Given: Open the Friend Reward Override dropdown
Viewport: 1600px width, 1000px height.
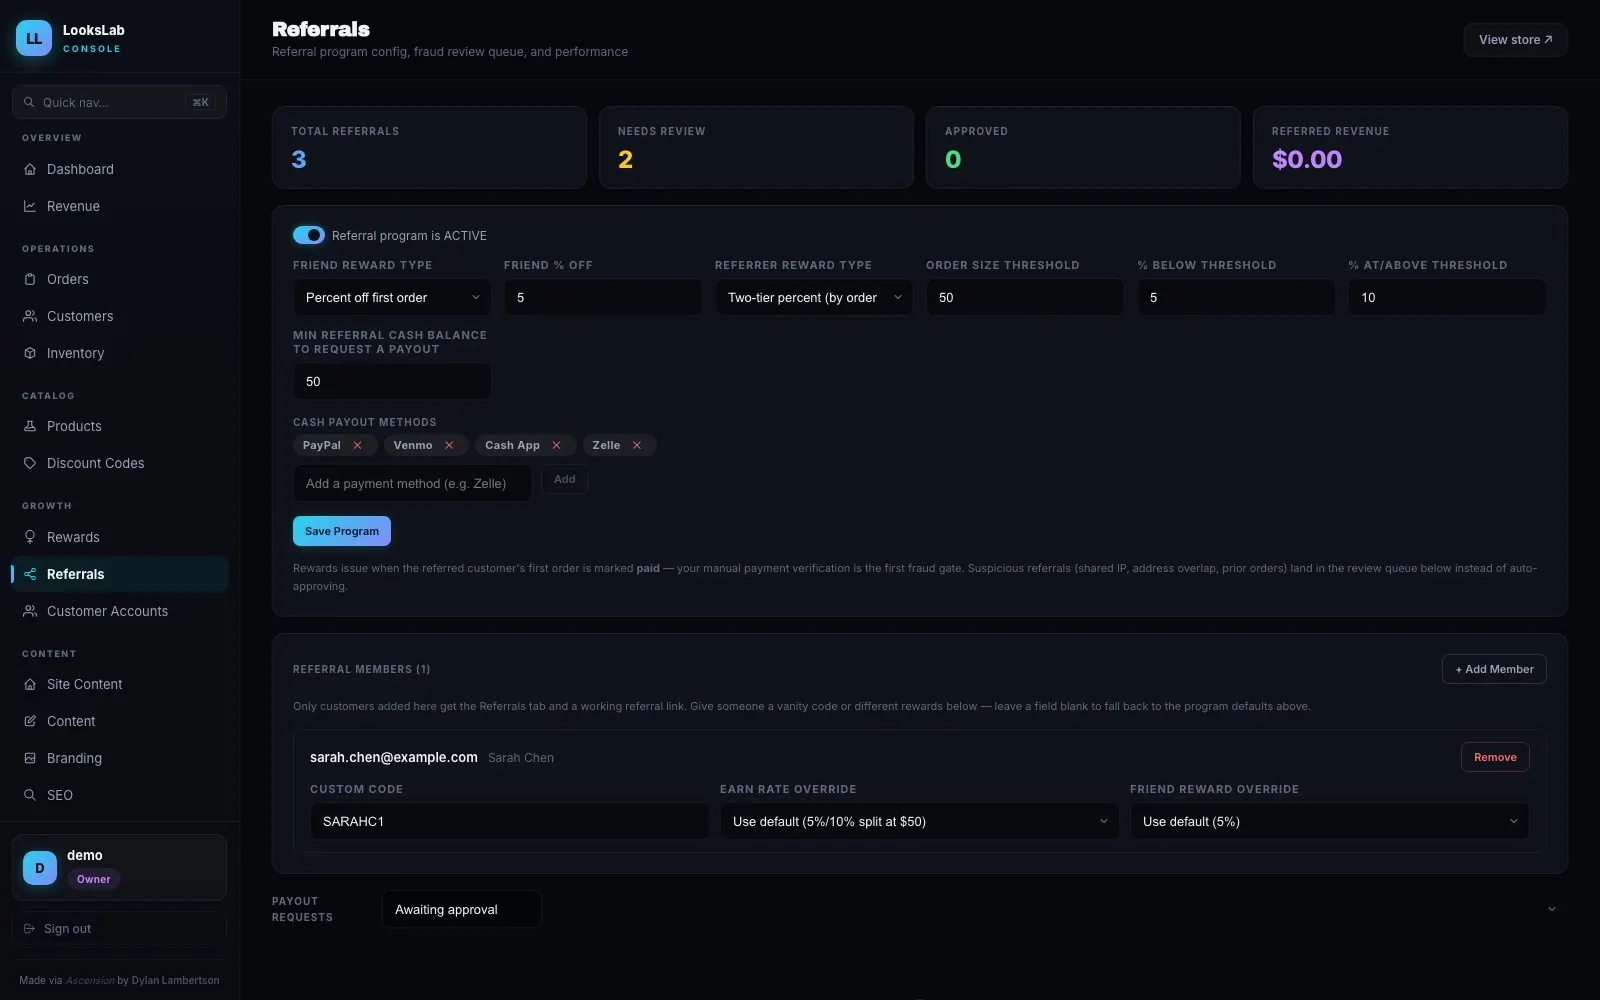Looking at the screenshot, I should pyautogui.click(x=1329, y=821).
